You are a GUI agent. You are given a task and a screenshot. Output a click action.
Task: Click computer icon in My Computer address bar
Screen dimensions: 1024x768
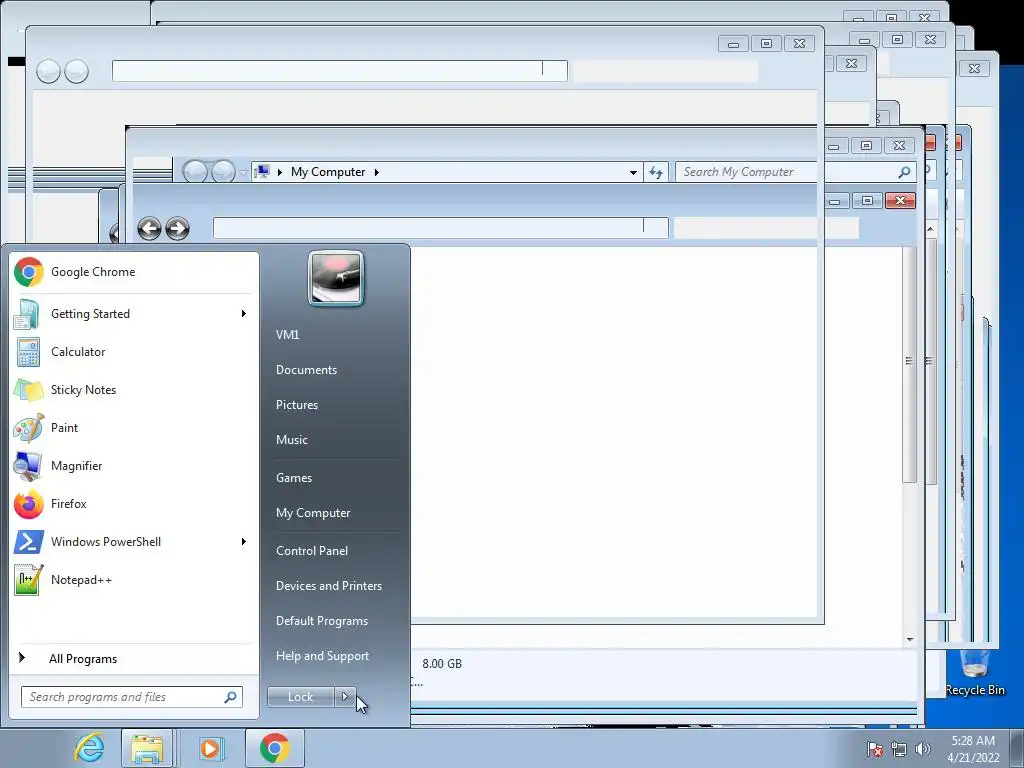pos(263,172)
